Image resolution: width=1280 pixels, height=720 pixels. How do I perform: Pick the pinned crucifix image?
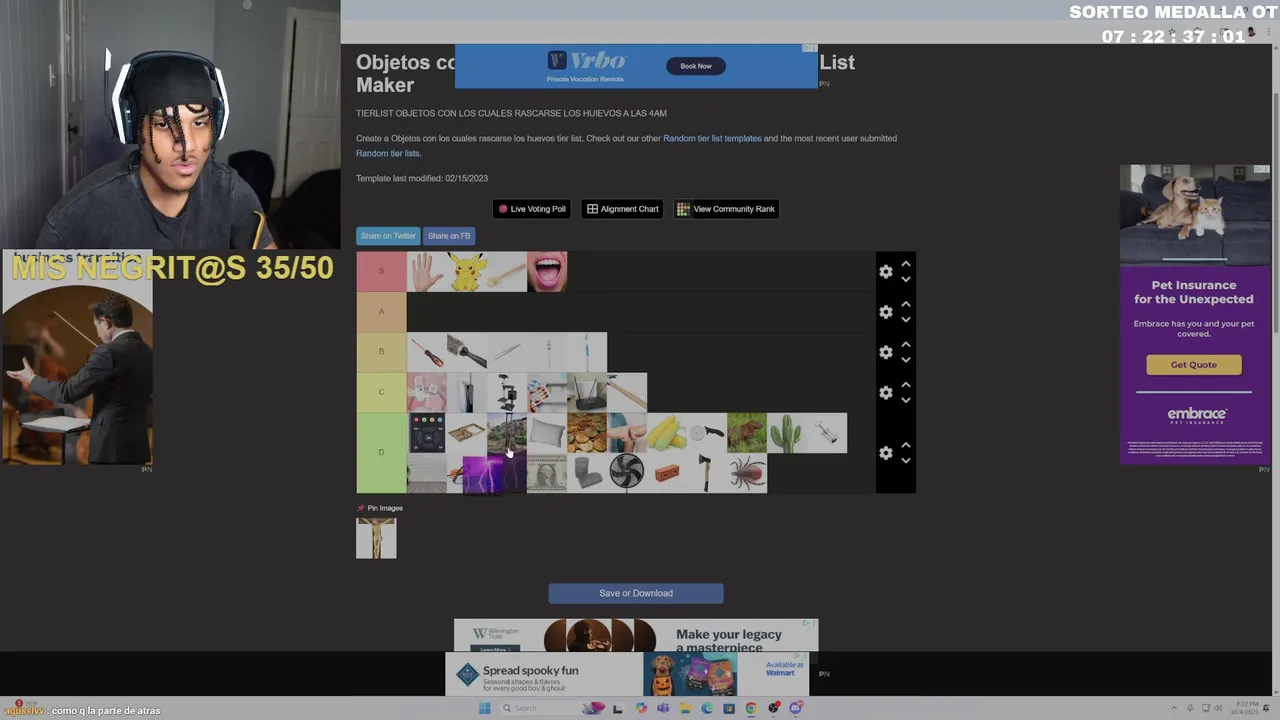coord(376,538)
